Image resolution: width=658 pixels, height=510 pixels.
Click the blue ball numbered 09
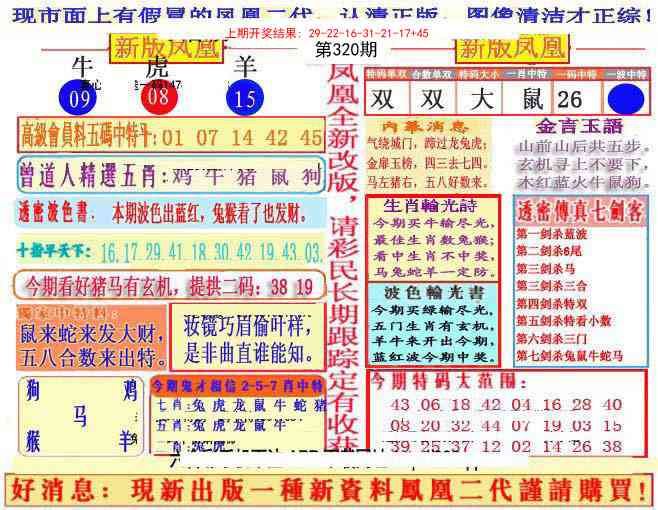(81, 98)
